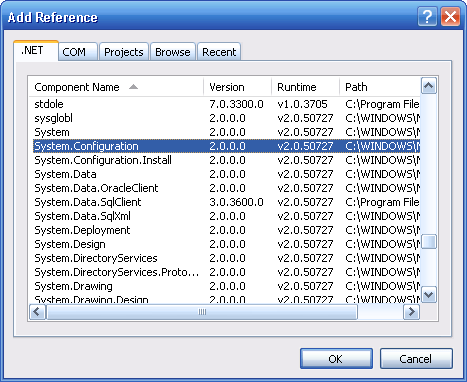Switch to the COM tab
Screen dimensions: 467x382
pos(78,52)
